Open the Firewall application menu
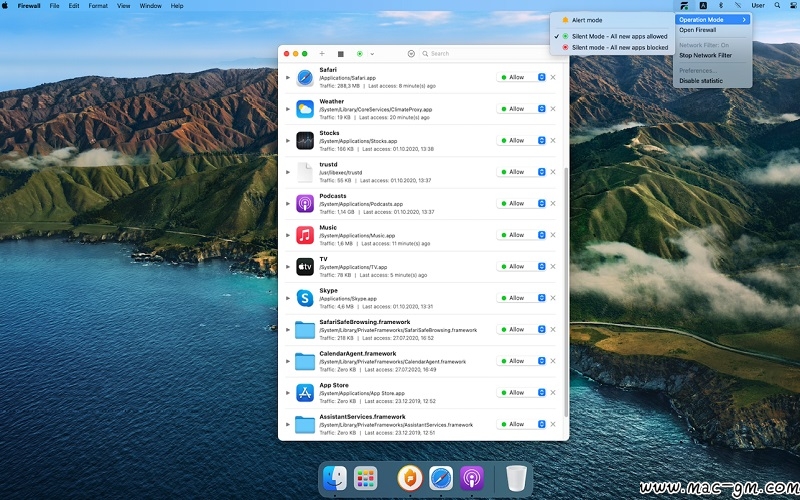This screenshot has height=500, width=800. 29,6
